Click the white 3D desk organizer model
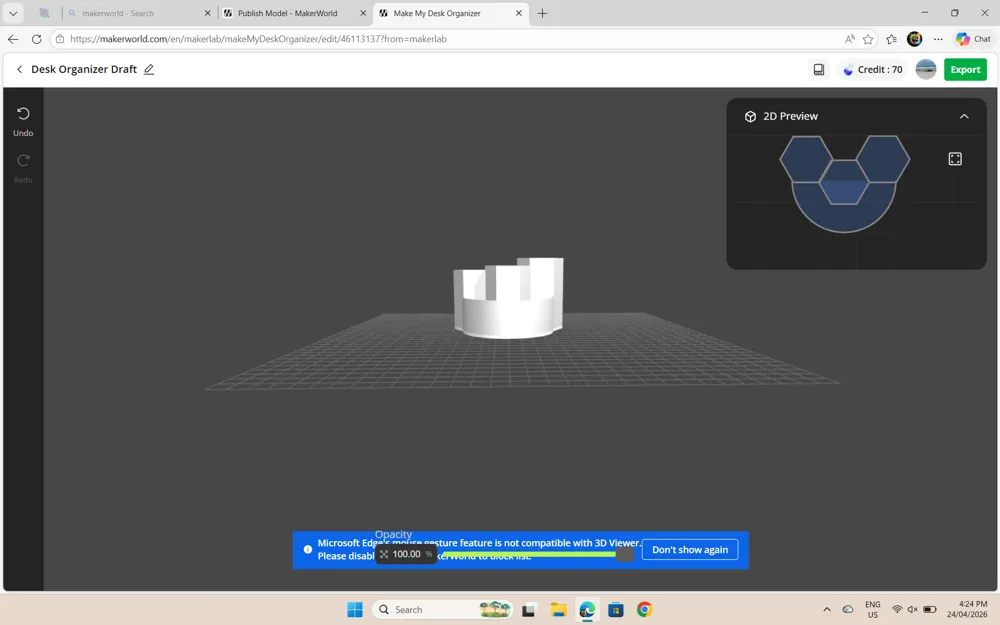This screenshot has width=1000, height=625. click(x=509, y=298)
